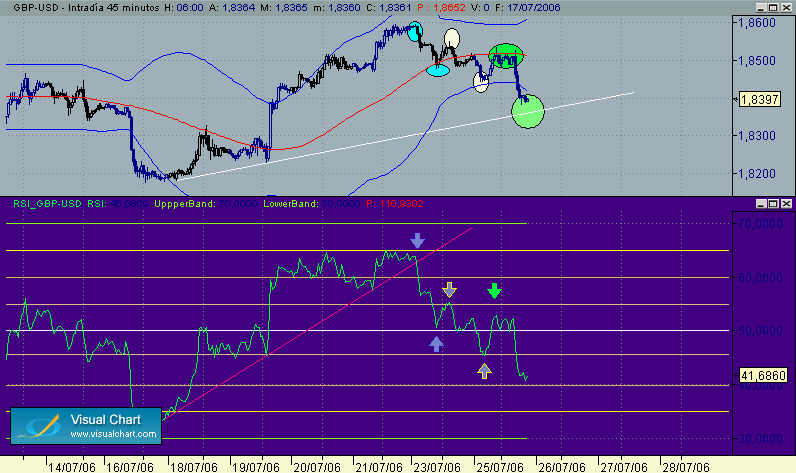Maximize the RSI_GBP-USD indicator window

(x=773, y=204)
